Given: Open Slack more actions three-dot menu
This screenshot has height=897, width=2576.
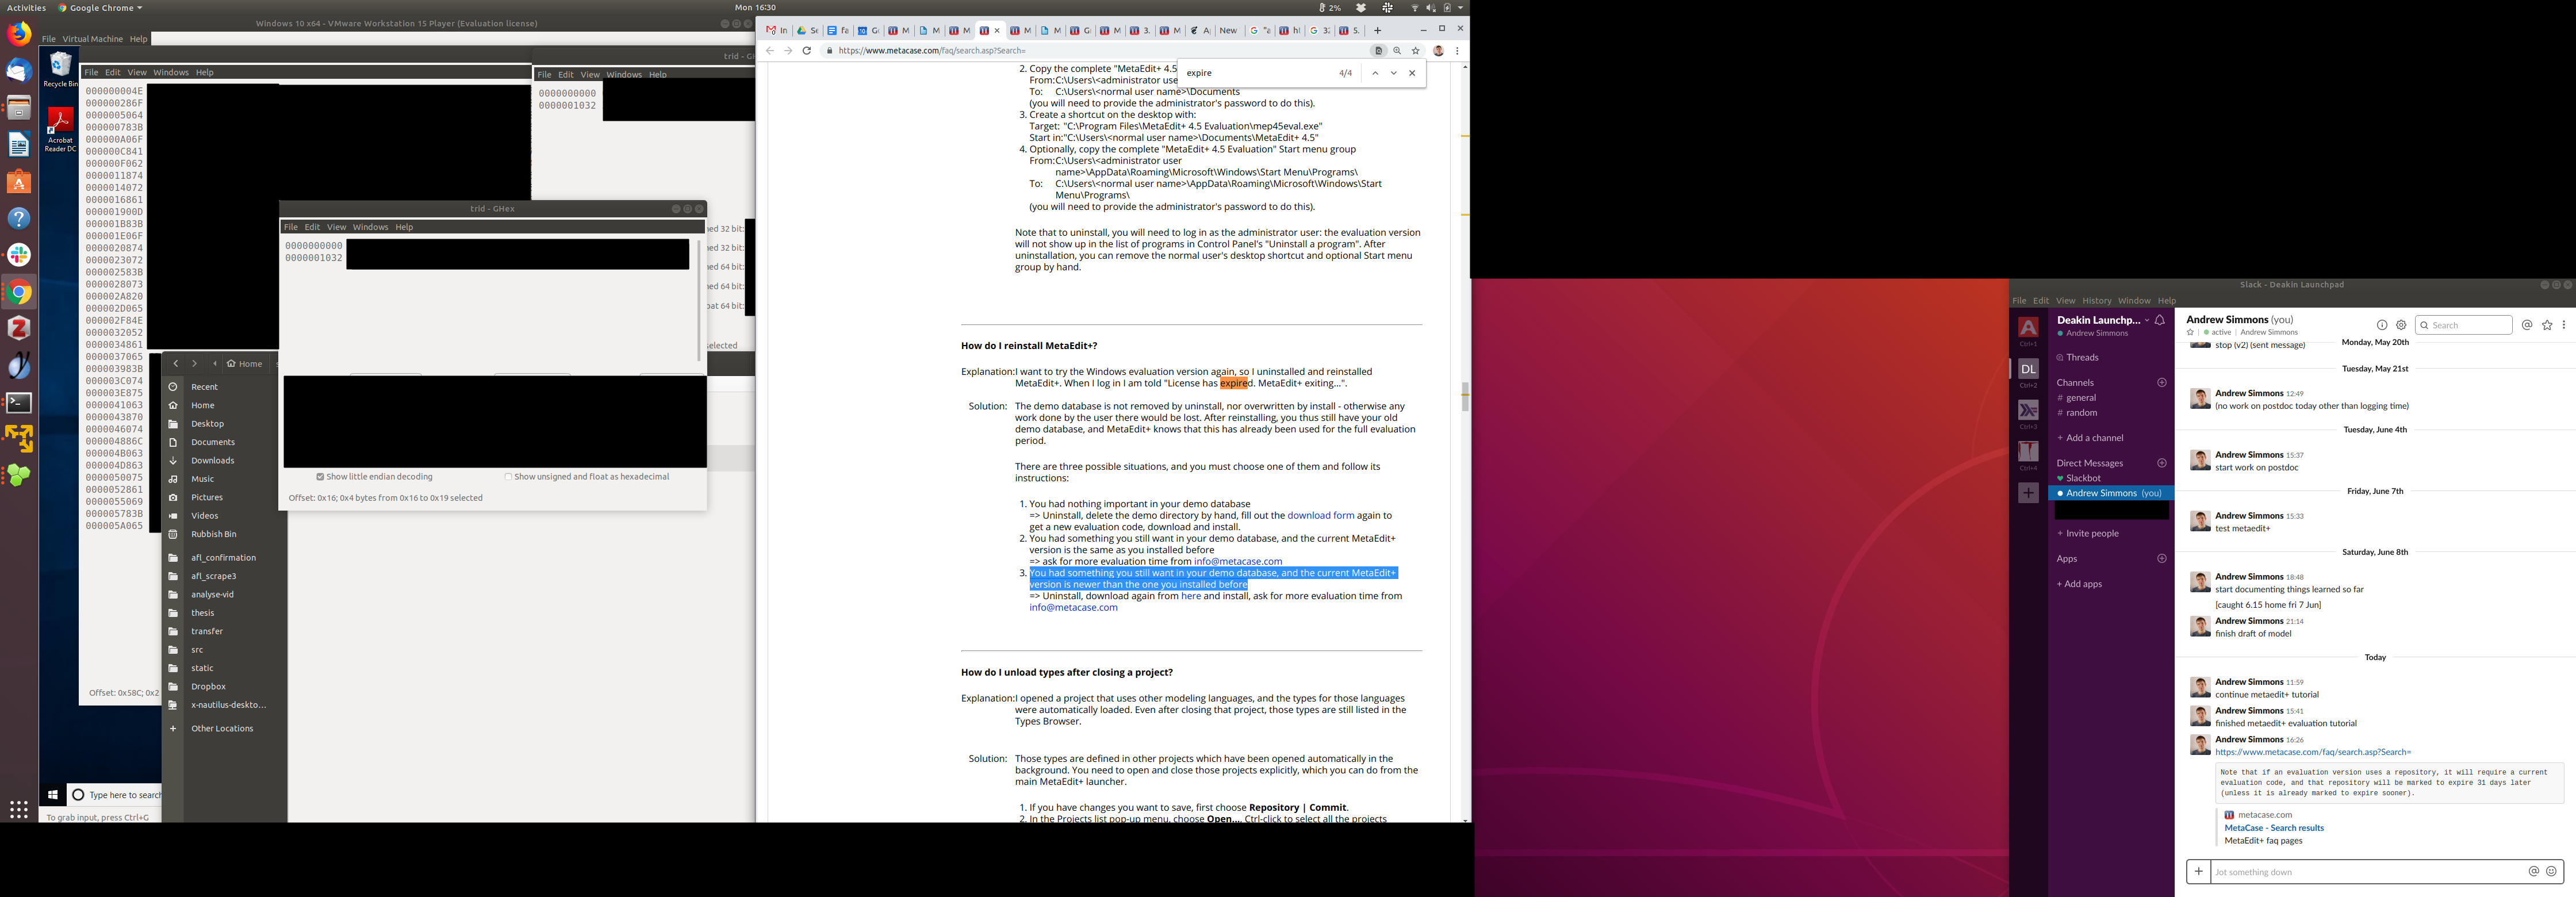Looking at the screenshot, I should (x=2564, y=325).
